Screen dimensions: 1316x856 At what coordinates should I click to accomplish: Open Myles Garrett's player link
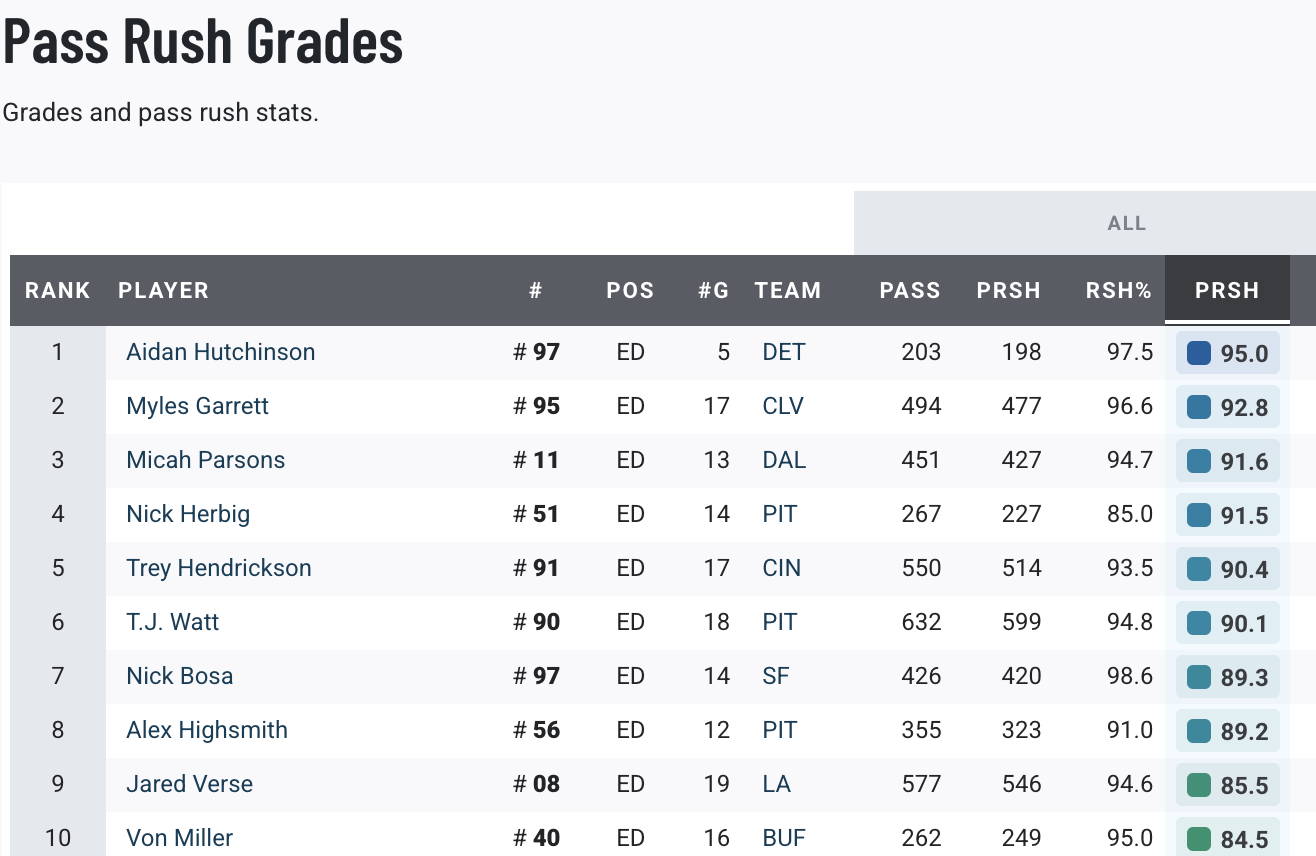click(x=197, y=406)
